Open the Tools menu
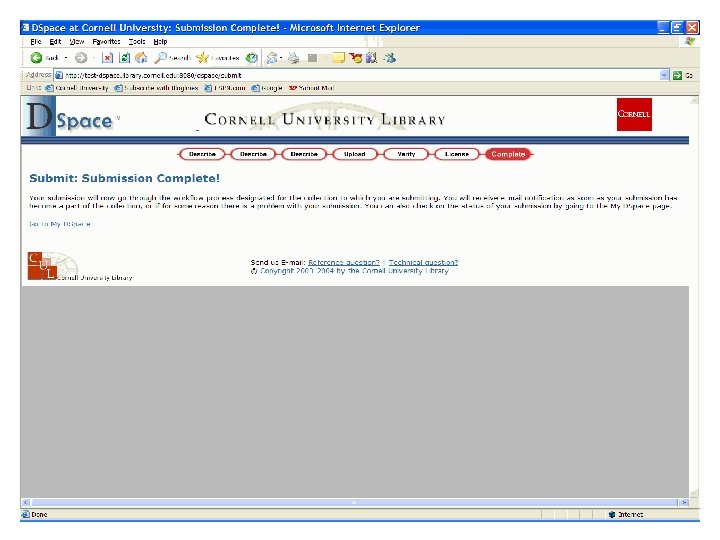720x540 pixels. 137,41
